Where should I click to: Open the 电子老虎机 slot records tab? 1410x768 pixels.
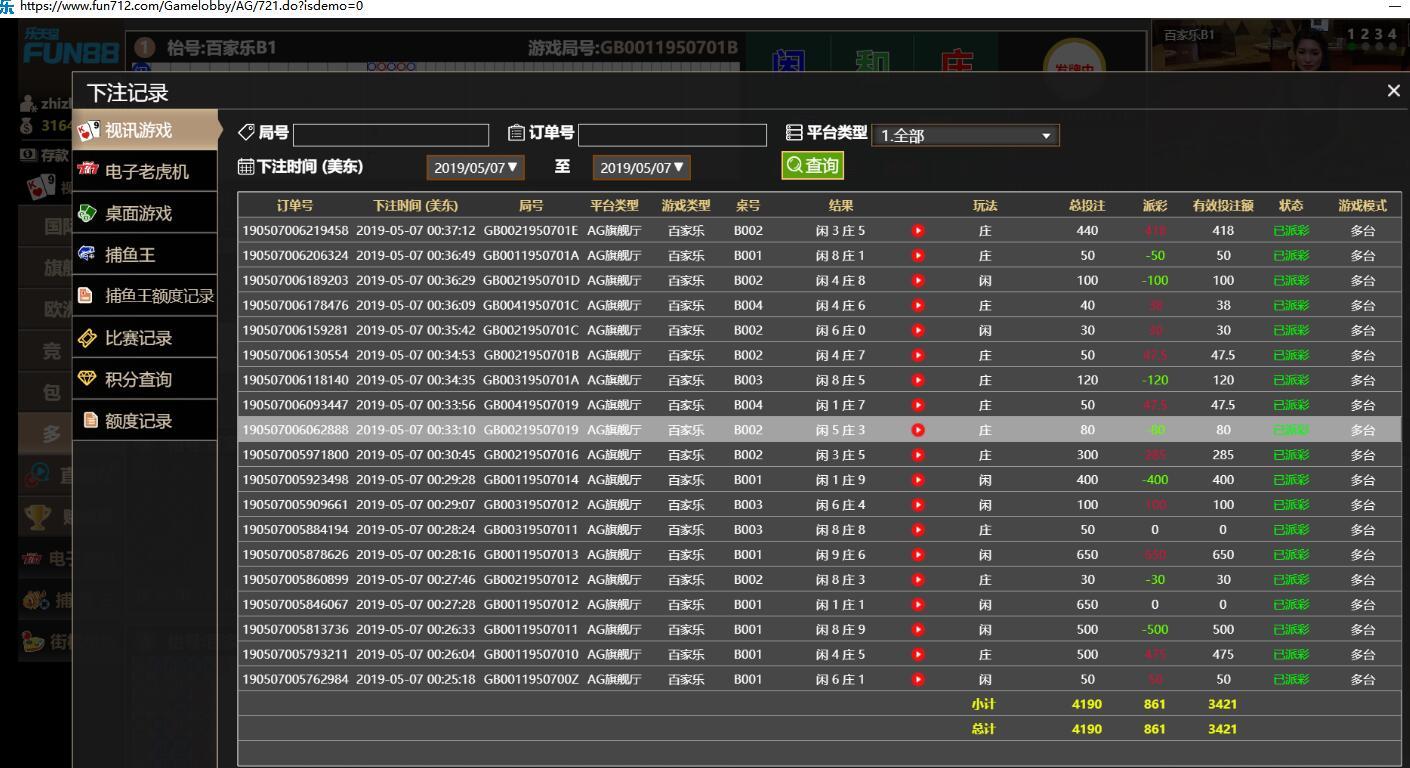point(145,171)
